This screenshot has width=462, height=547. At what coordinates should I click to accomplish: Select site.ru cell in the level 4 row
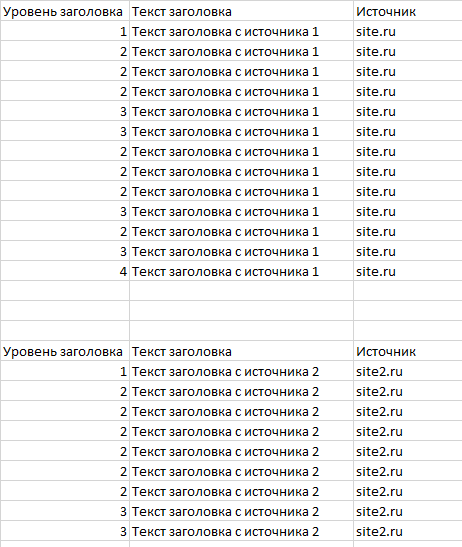pos(408,271)
